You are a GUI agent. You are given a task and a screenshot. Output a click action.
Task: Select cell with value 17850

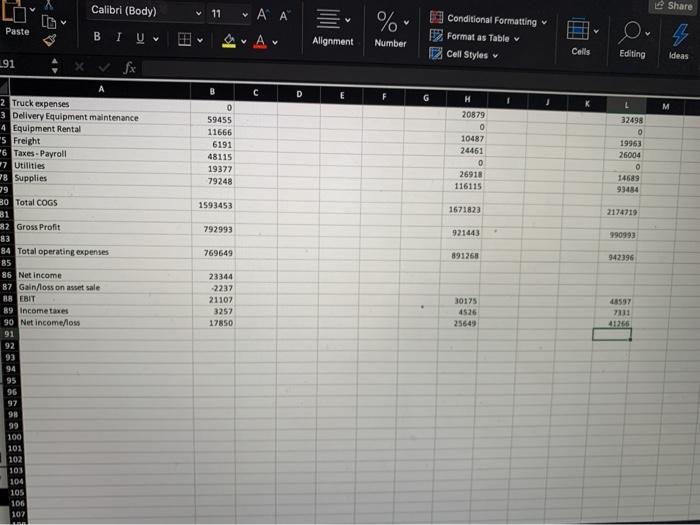(213, 323)
